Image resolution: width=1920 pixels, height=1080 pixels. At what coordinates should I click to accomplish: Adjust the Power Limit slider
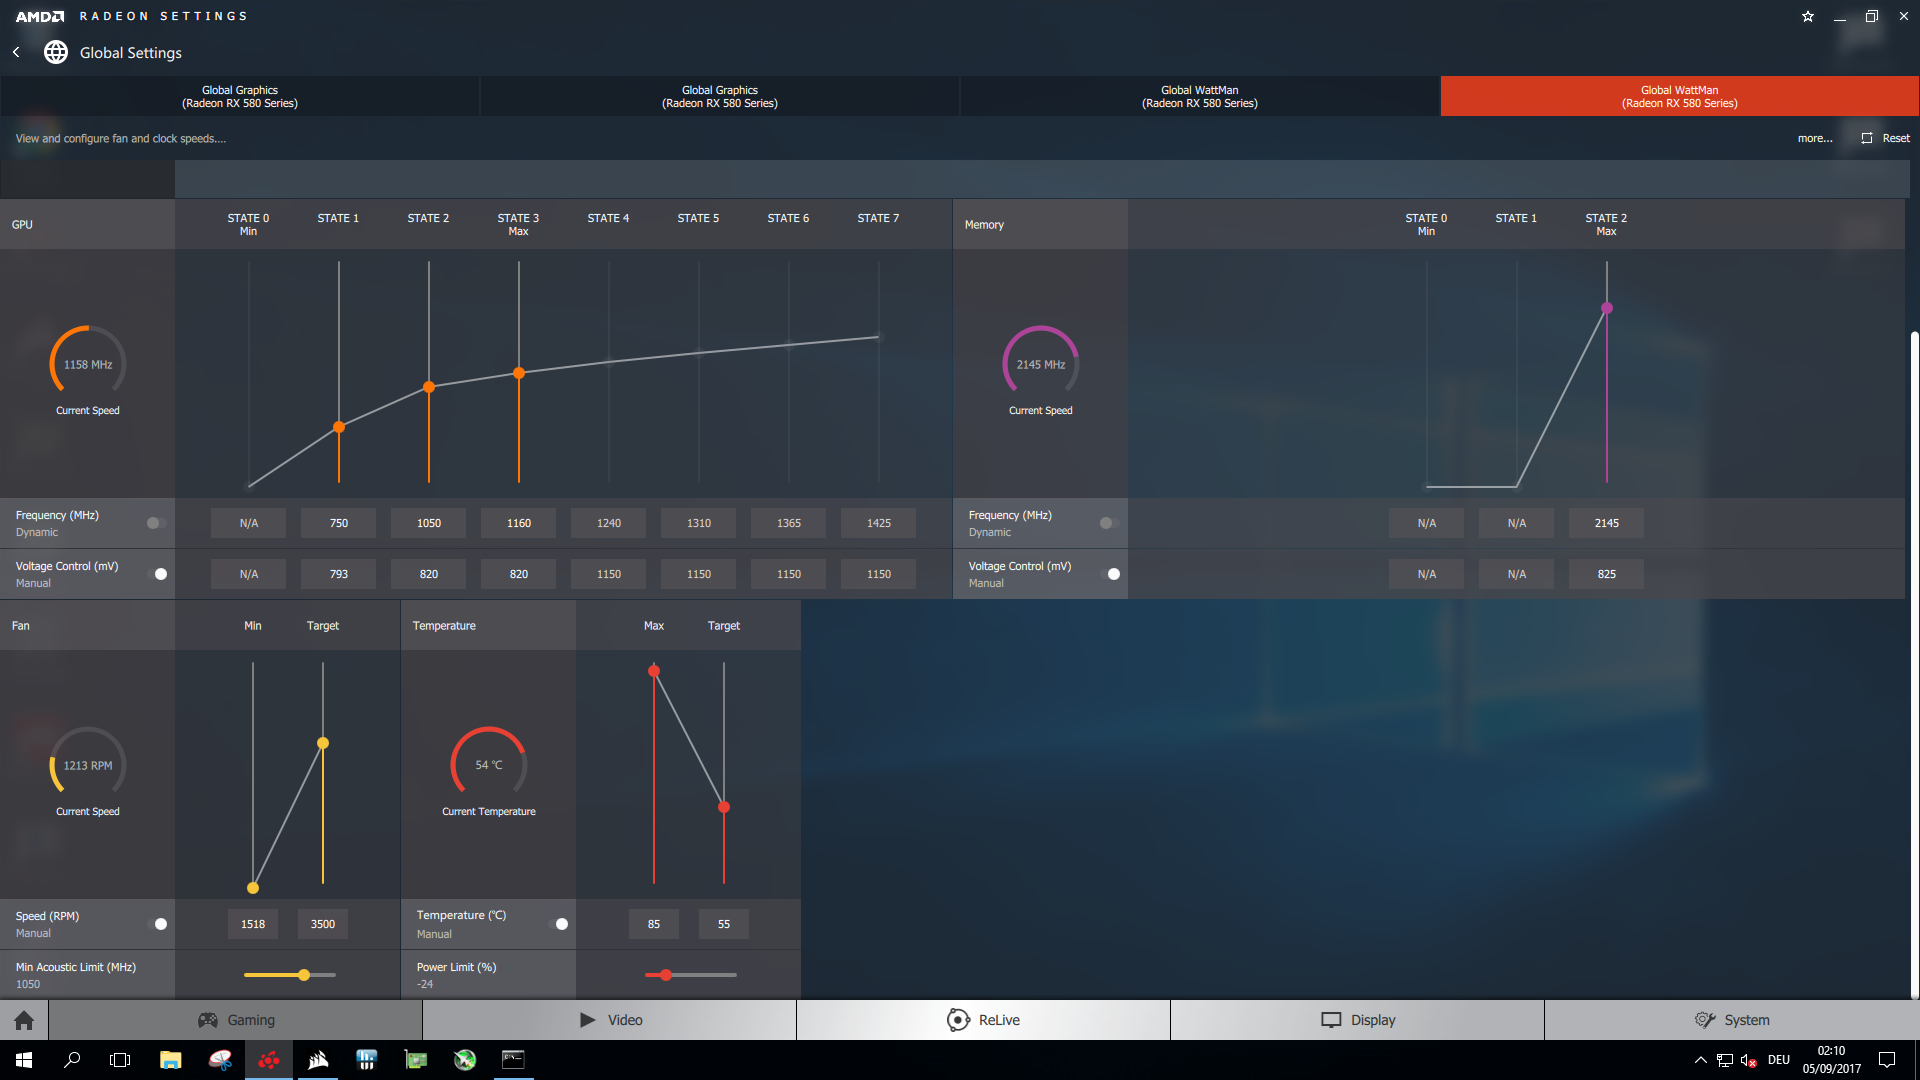point(691,975)
